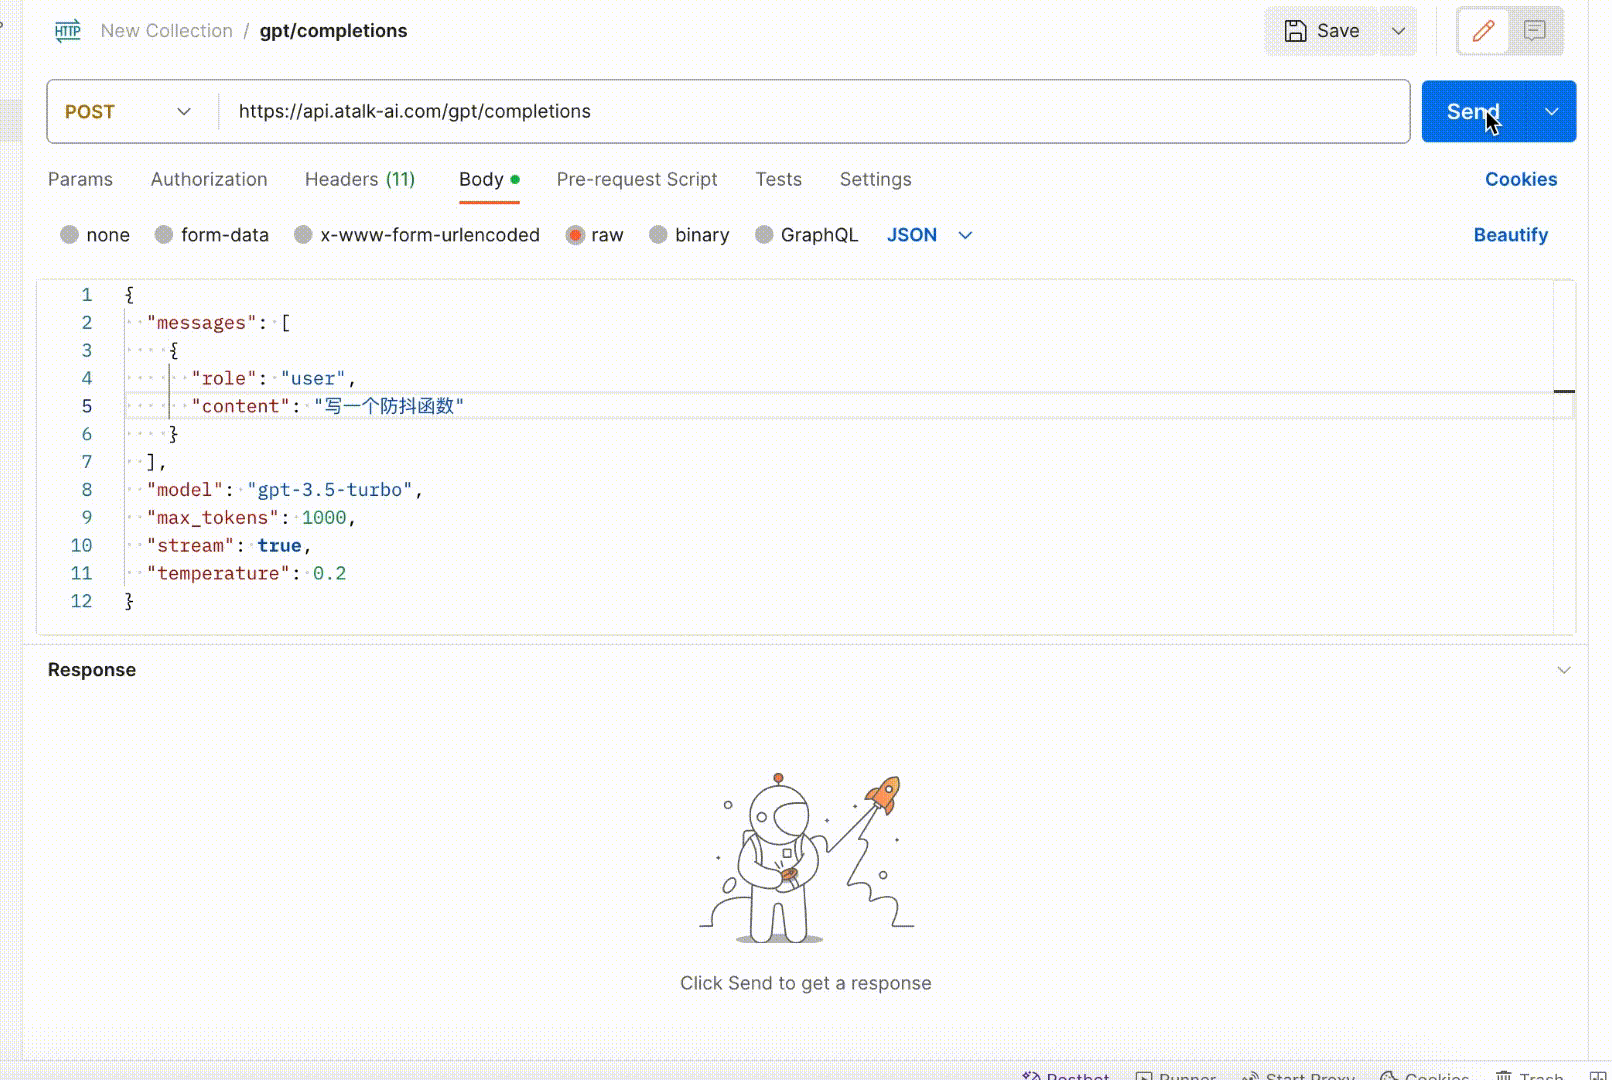Switch to the Authorization tab
The image size is (1612, 1080).
(x=209, y=180)
